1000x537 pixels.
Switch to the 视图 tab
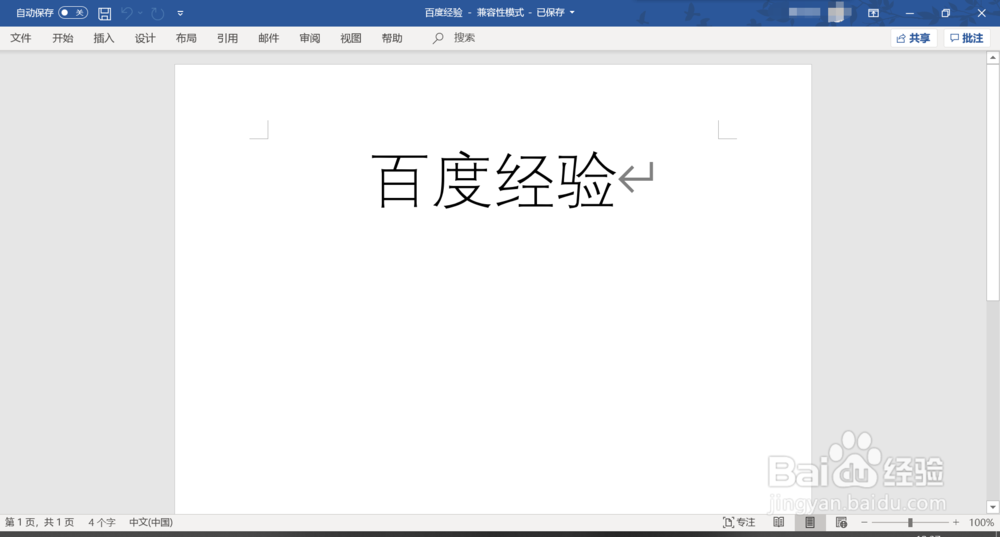pos(351,38)
